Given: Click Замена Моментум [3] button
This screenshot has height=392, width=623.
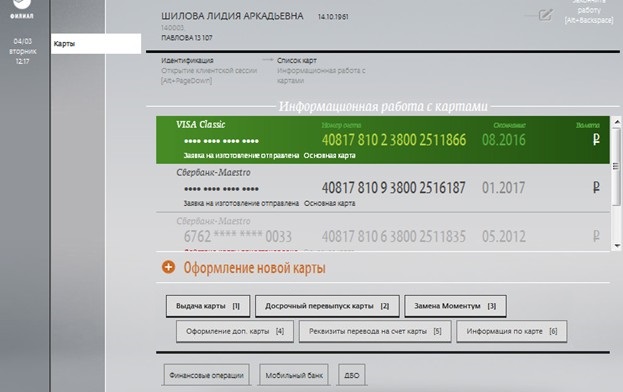Looking at the screenshot, I should click(455, 306).
